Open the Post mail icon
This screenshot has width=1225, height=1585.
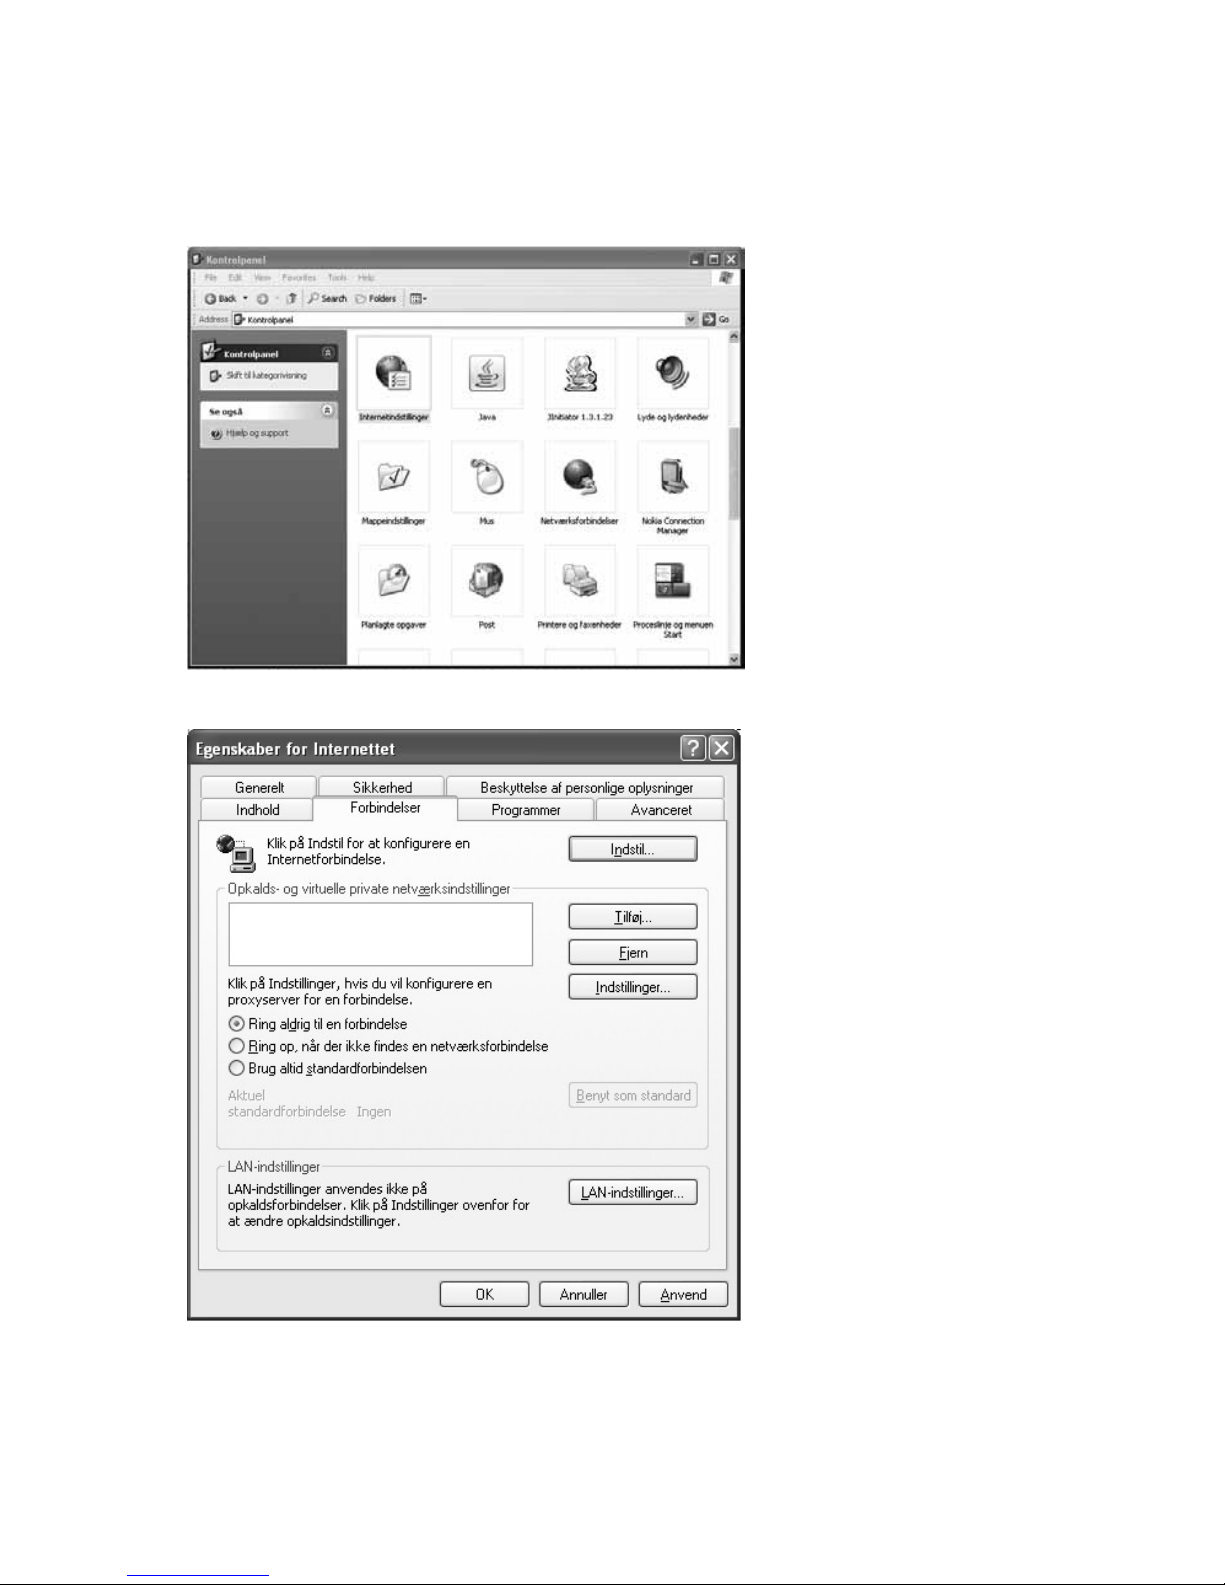pyautogui.click(x=487, y=588)
